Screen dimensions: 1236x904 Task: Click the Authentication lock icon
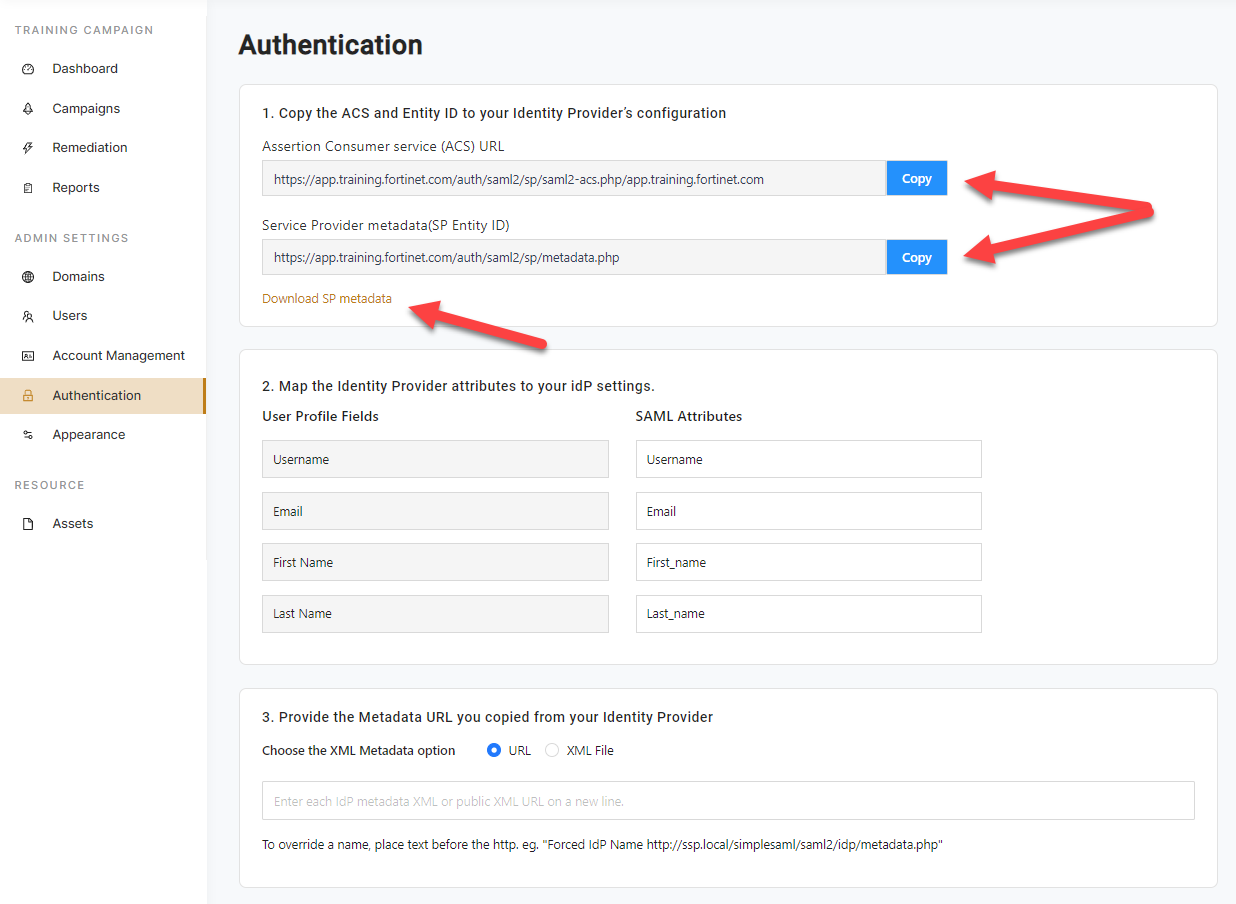pyautogui.click(x=29, y=395)
